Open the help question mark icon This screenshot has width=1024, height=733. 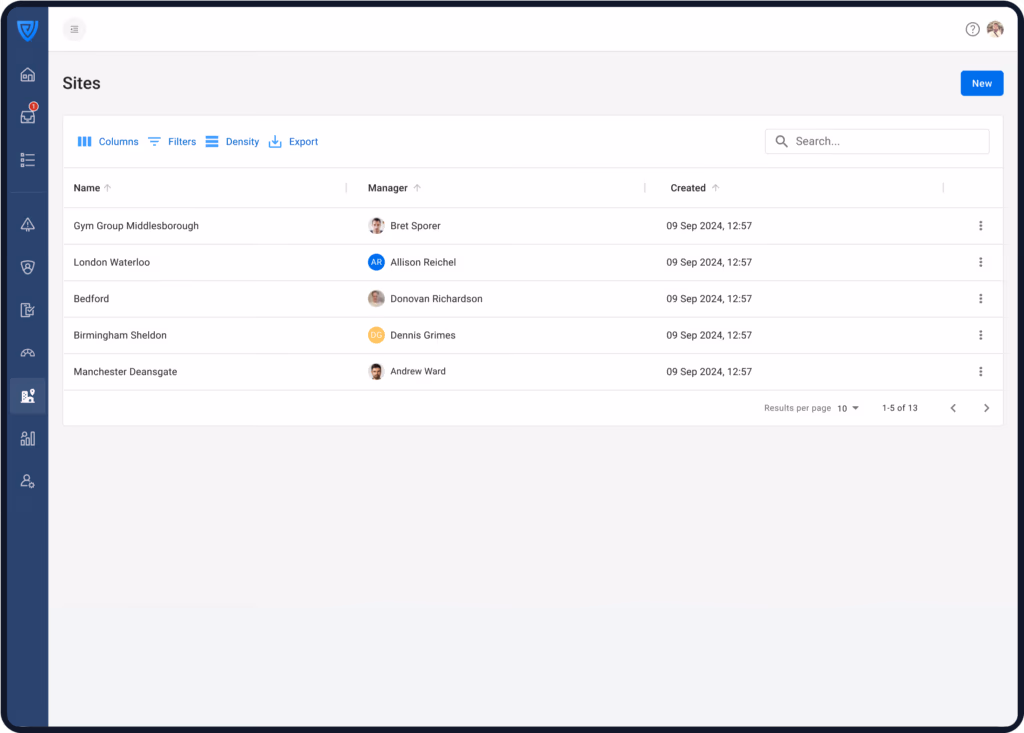pyautogui.click(x=972, y=29)
